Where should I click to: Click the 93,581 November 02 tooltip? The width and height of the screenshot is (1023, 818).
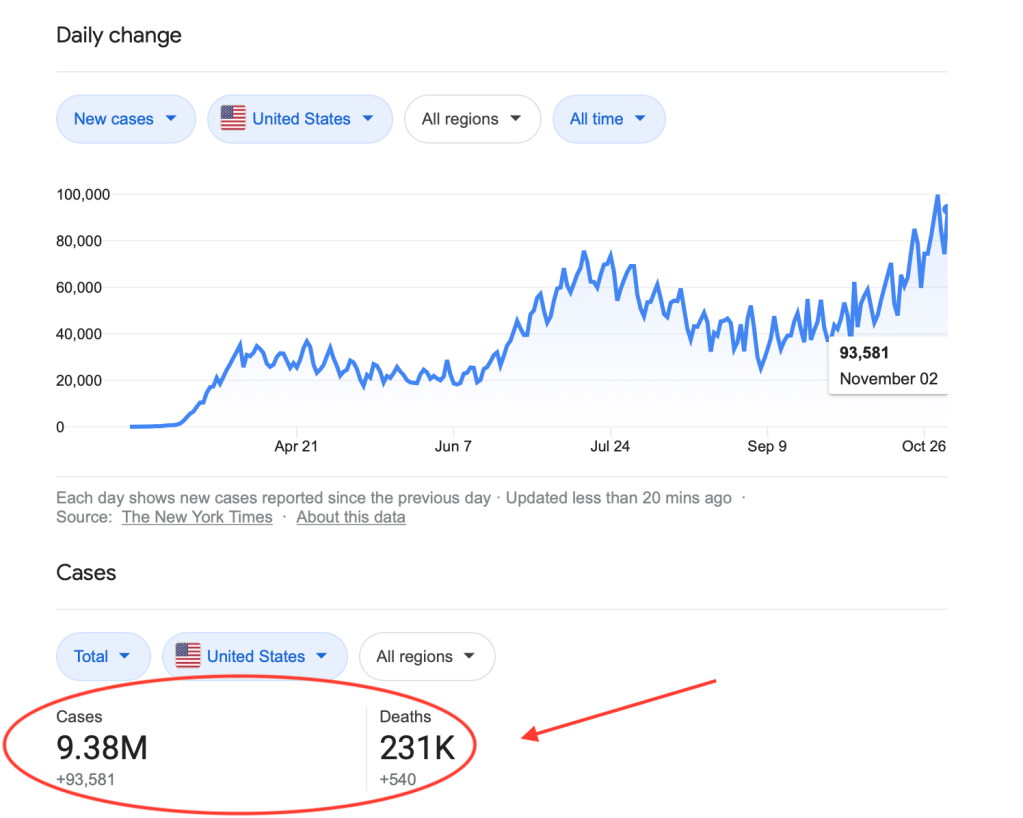[x=887, y=366]
